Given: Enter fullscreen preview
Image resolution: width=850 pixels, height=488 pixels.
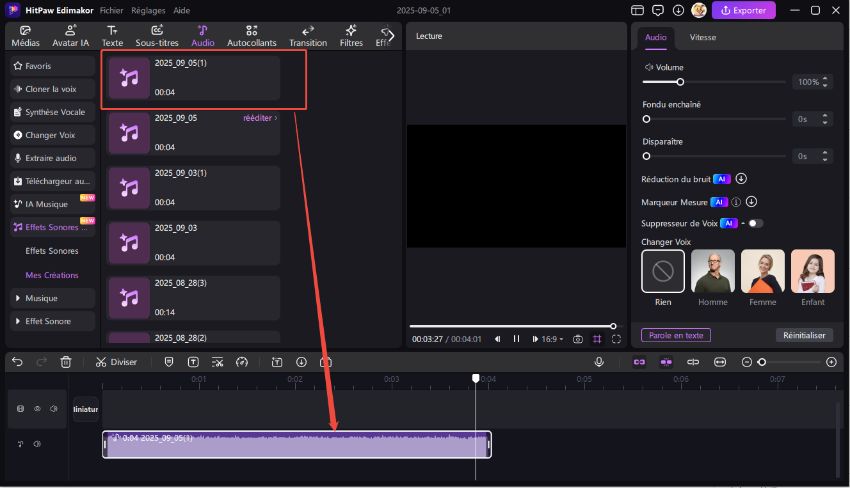Looking at the screenshot, I should coord(616,339).
